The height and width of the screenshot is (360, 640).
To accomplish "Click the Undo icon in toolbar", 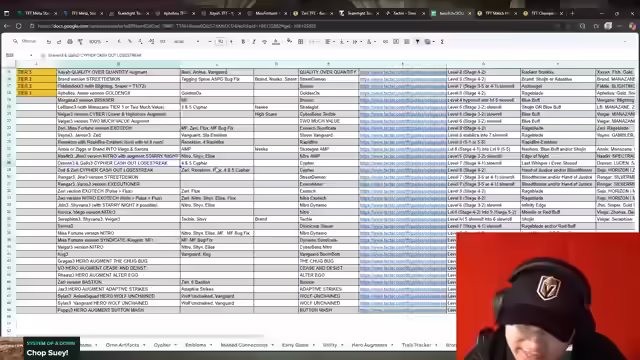I will 49,42.
